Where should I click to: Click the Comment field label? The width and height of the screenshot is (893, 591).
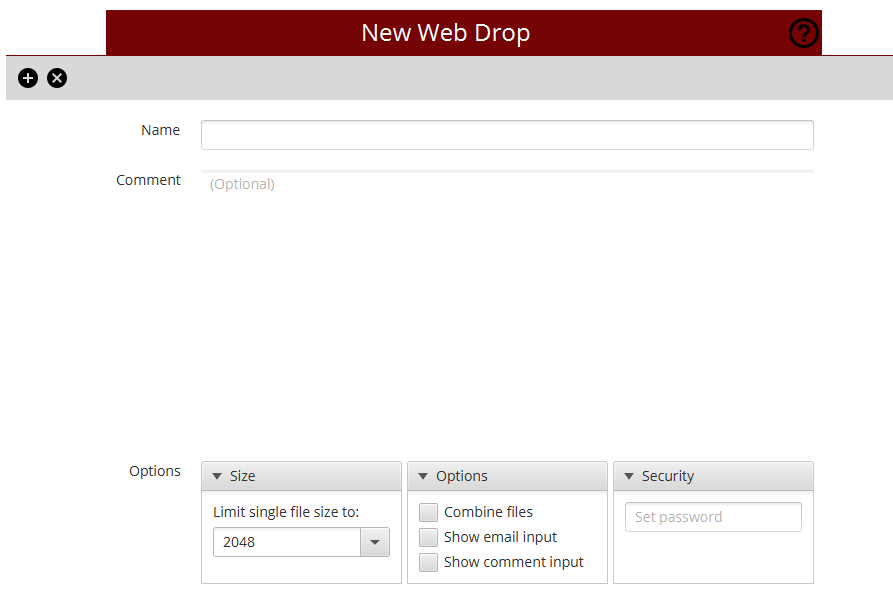(x=148, y=180)
